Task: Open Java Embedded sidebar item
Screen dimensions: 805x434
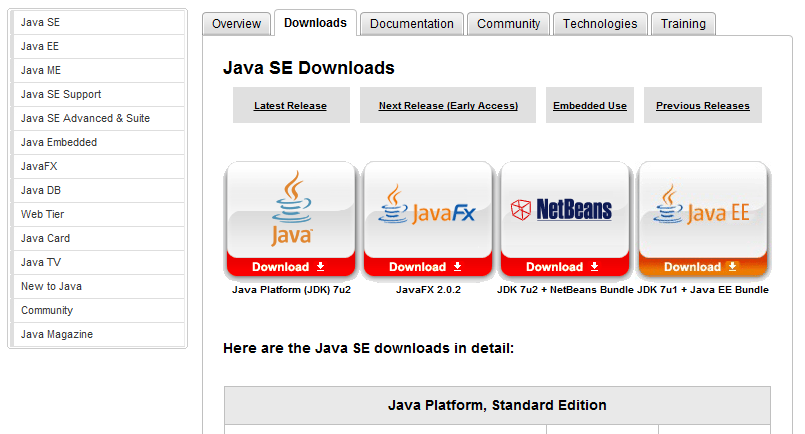Action: click(99, 143)
